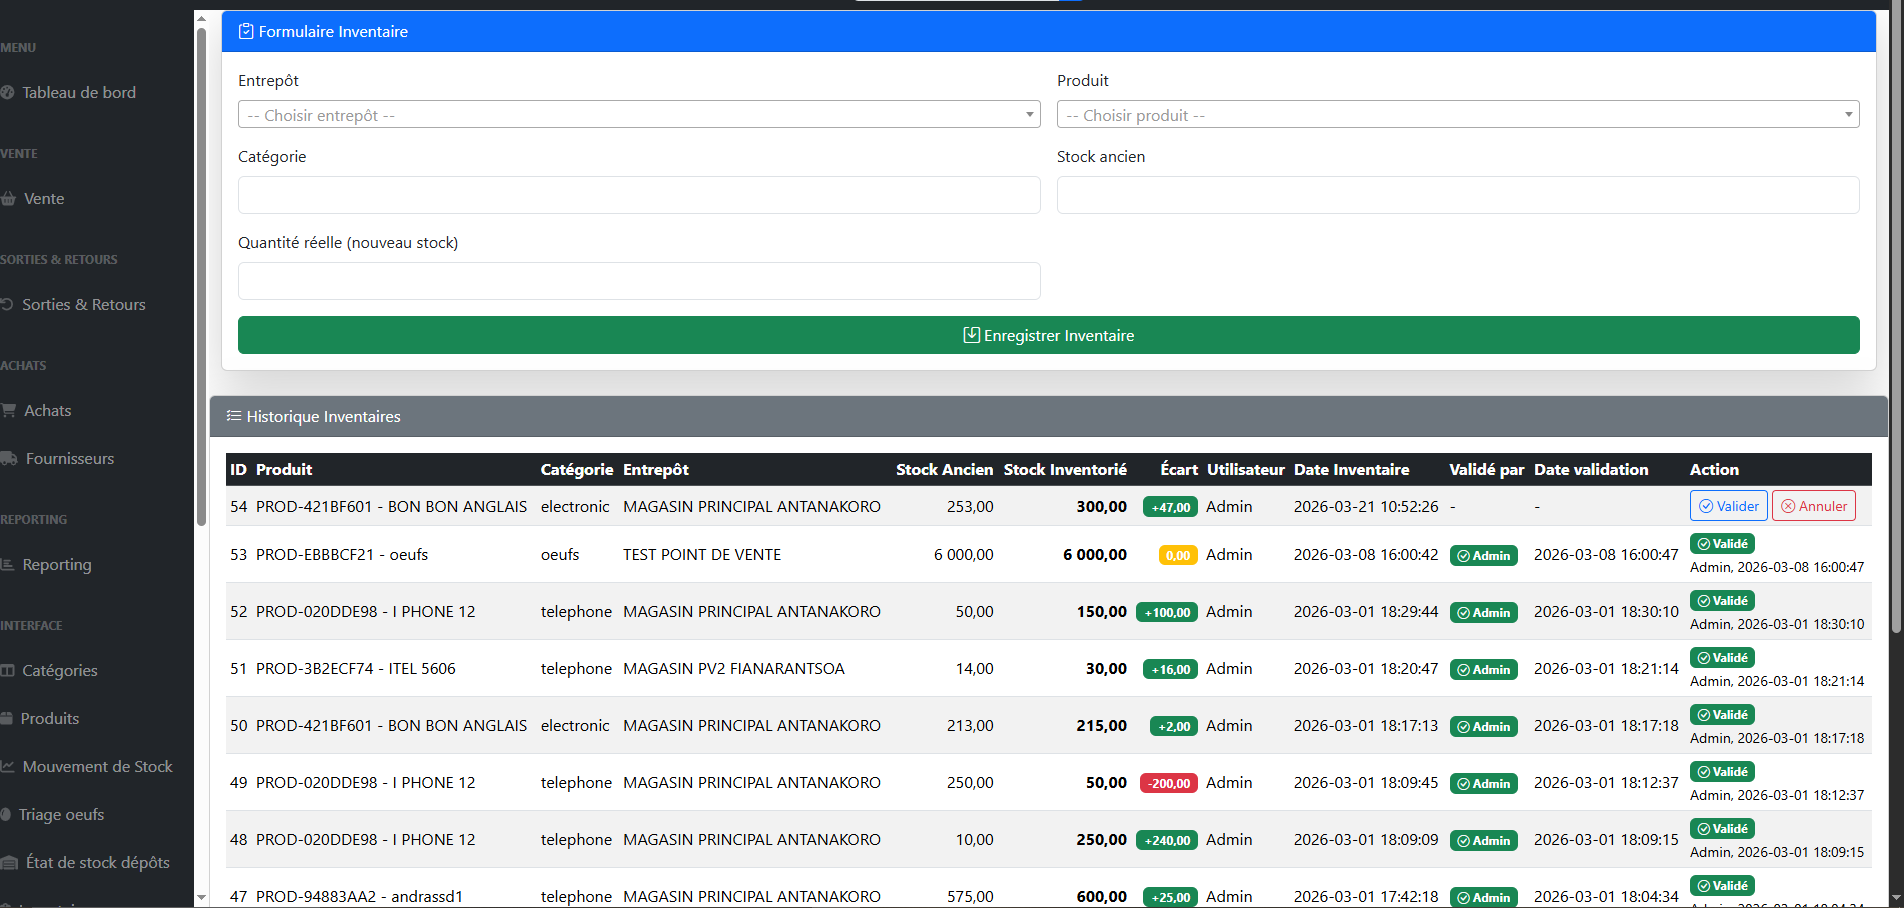1904x908 pixels.
Task: Focus the Quantité réelle input field
Action: point(638,281)
